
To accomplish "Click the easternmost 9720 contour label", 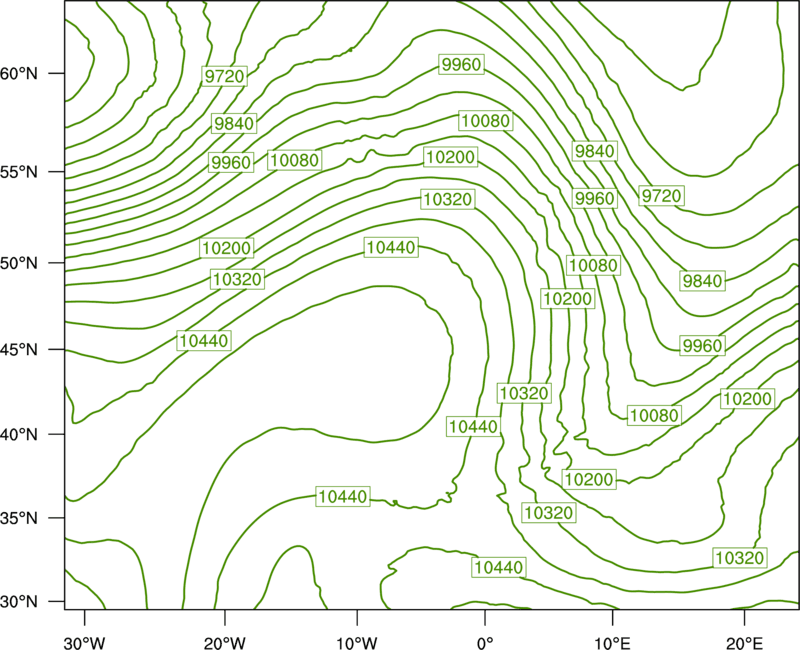I will point(661,195).
